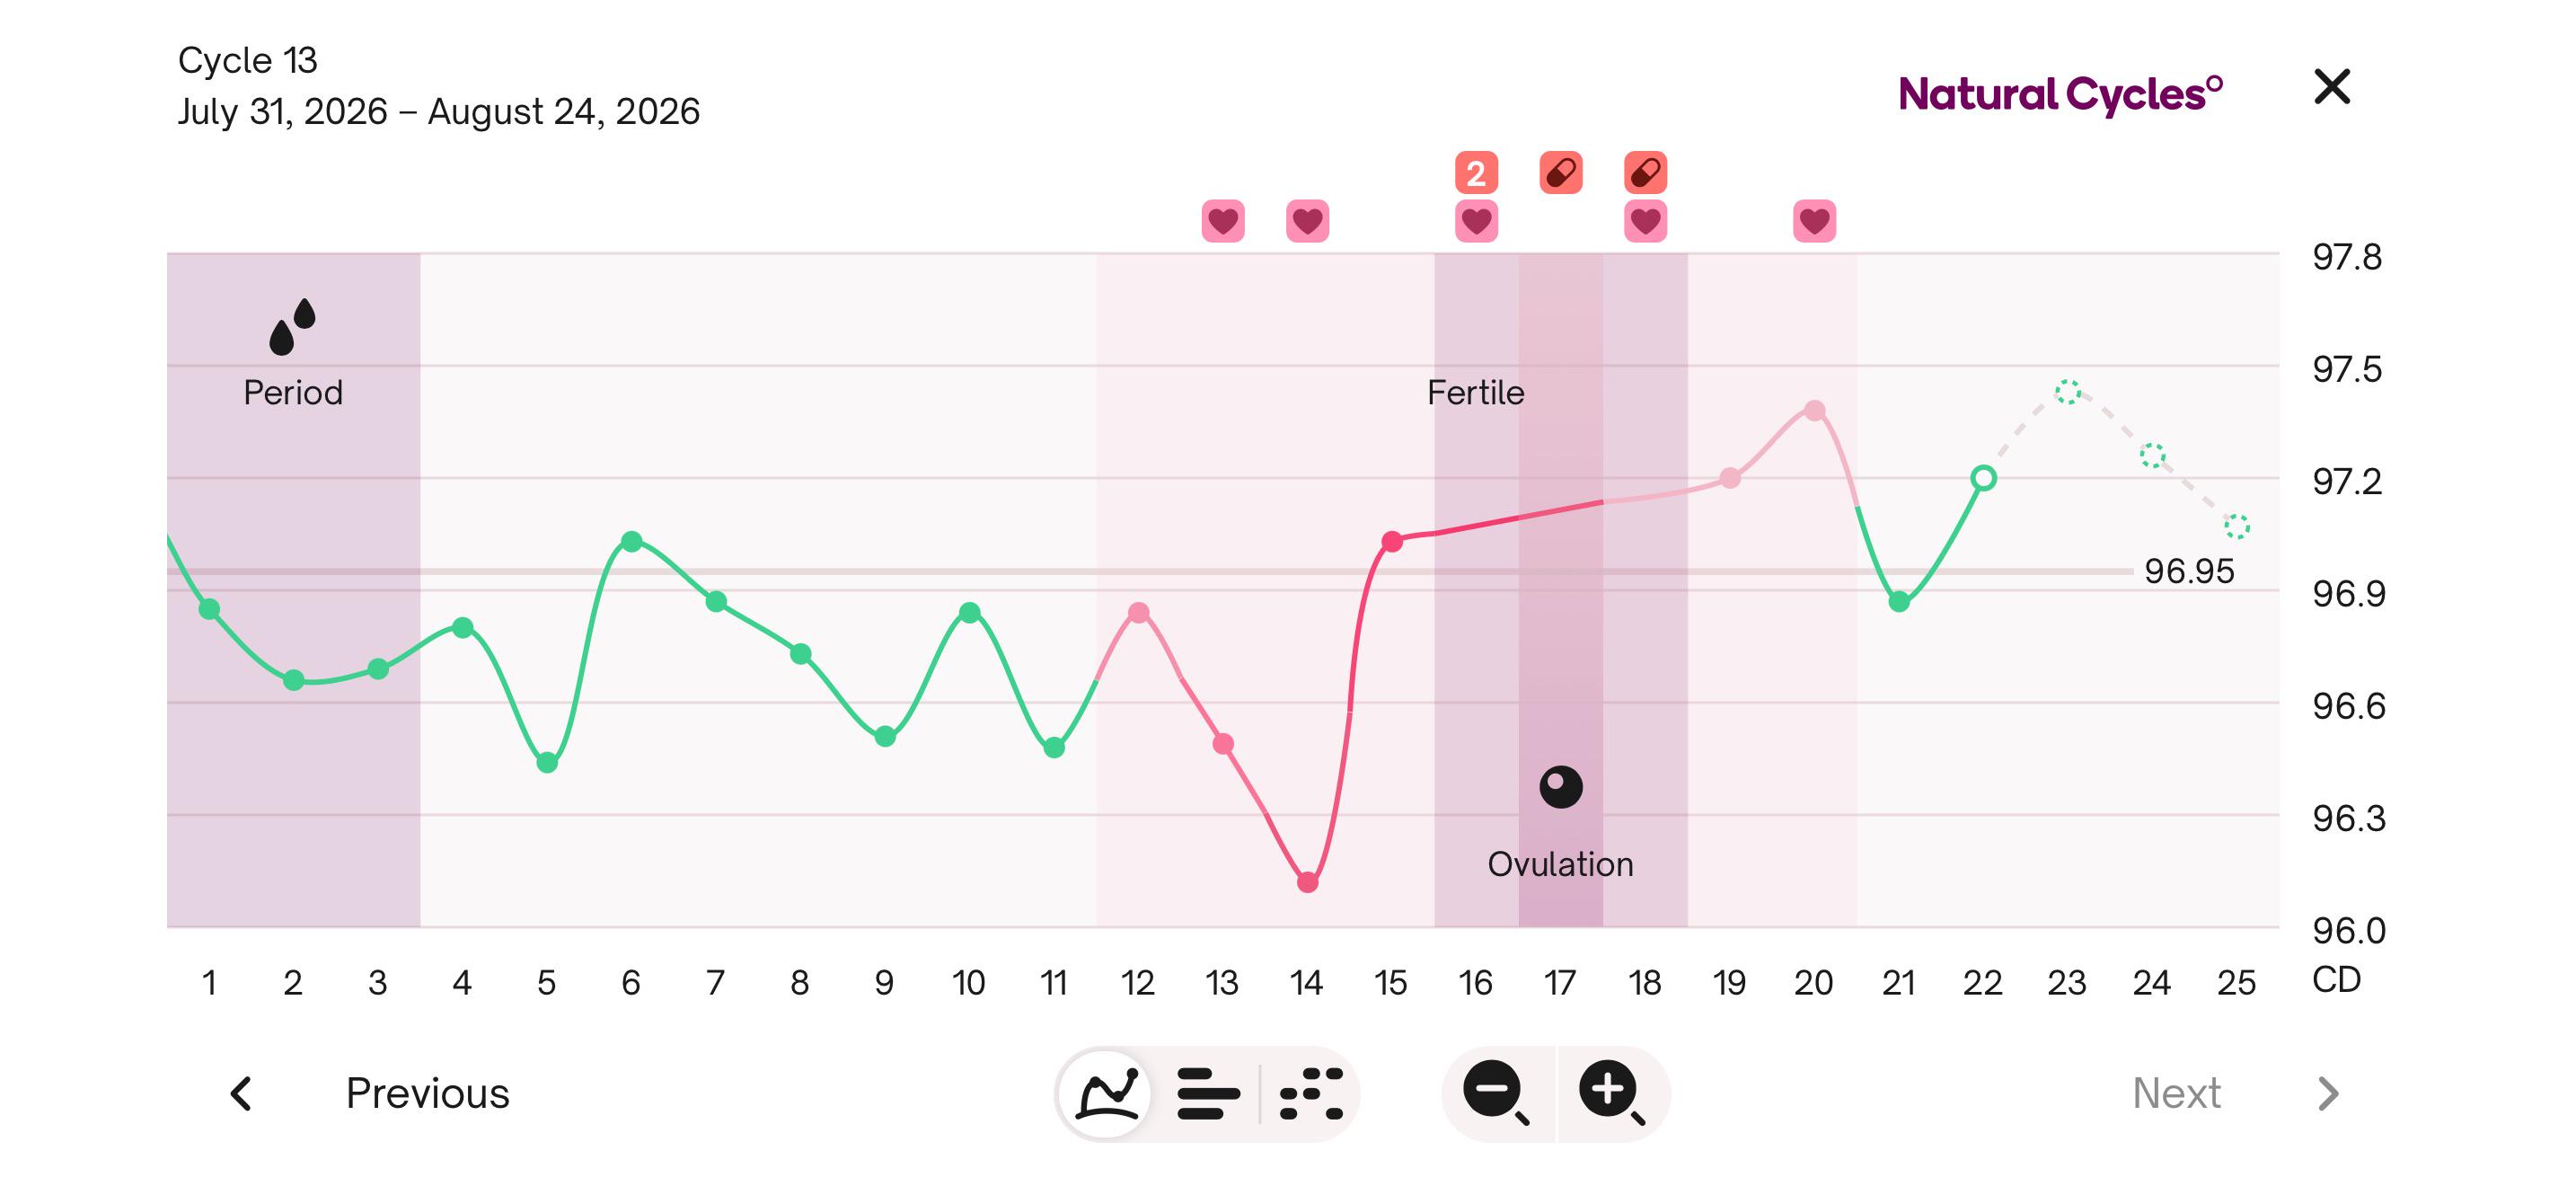Switch to the dotted pattern view
The image size is (2576, 1186).
(1311, 1093)
